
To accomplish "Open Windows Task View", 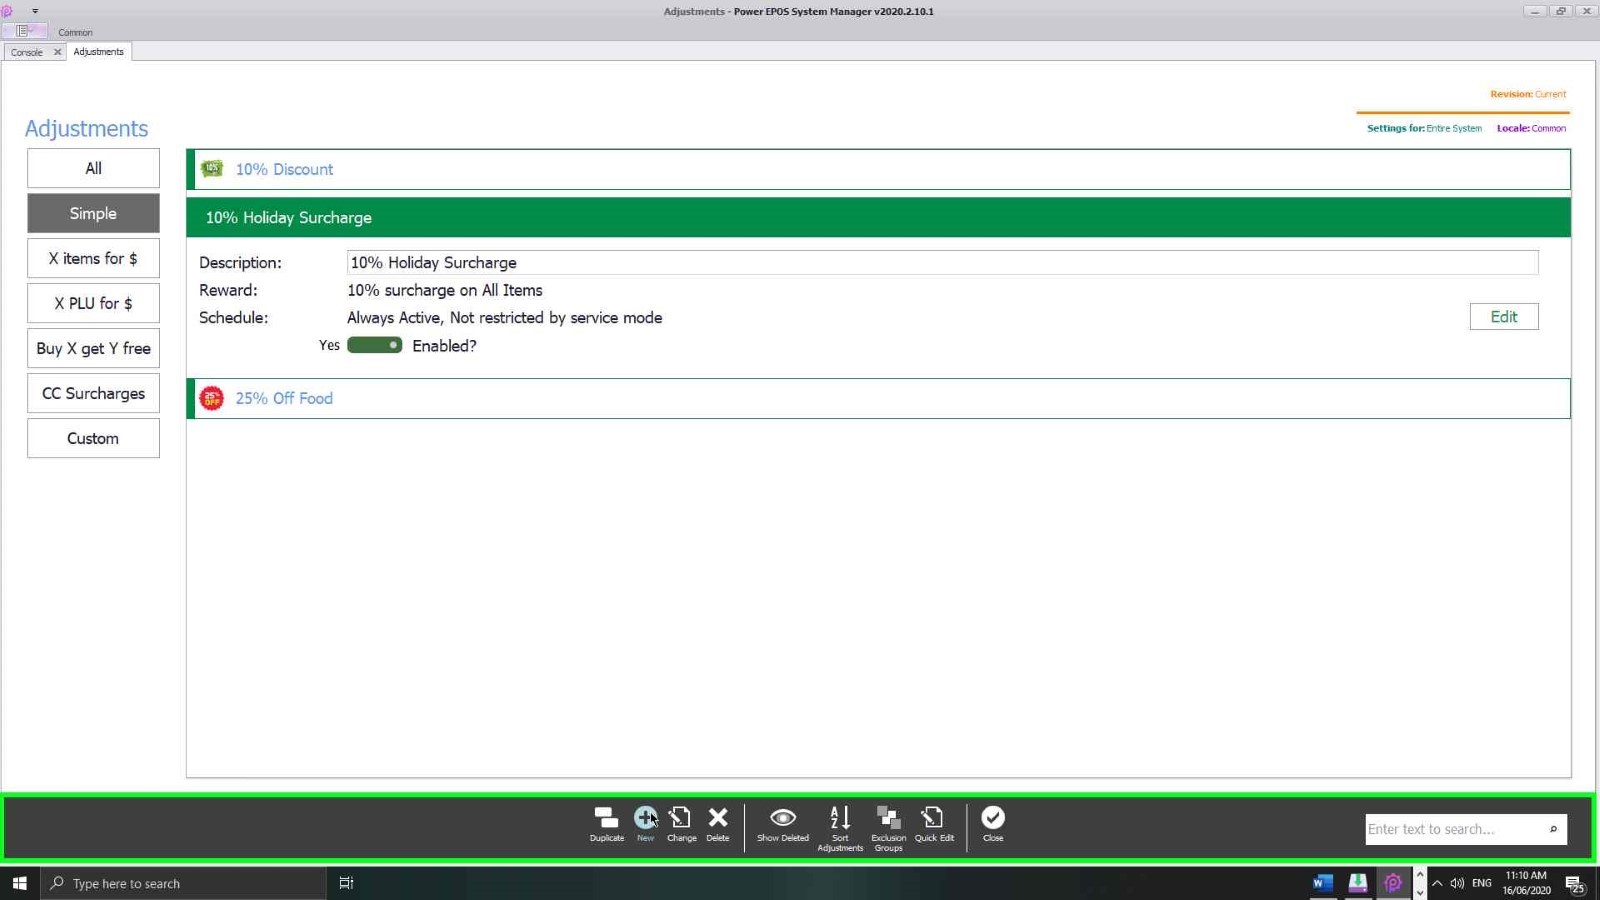I will coord(346,883).
